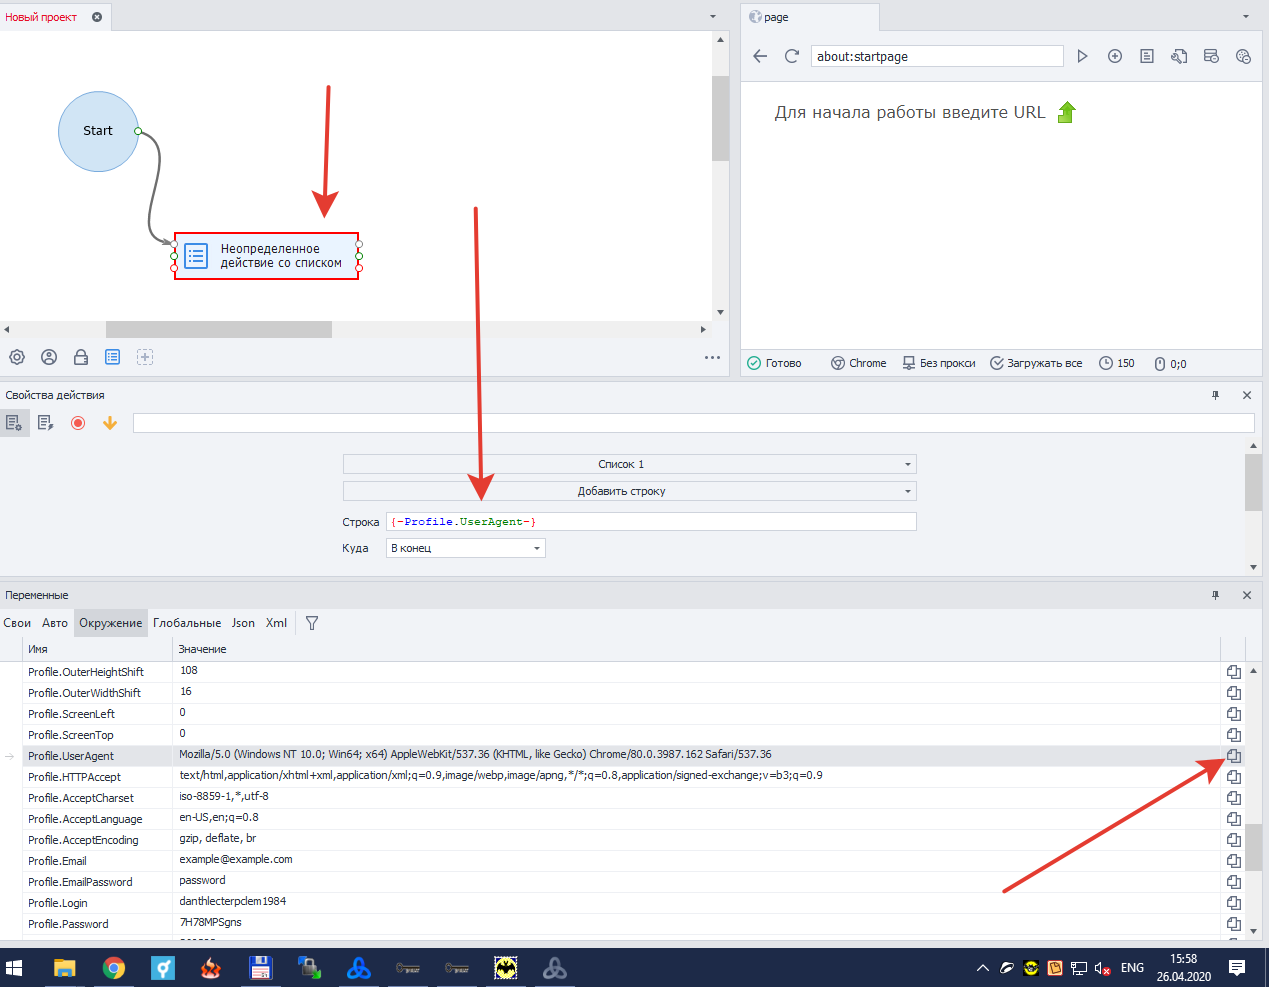The height and width of the screenshot is (987, 1269).
Task: Click the browser back arrow
Action: pos(760,56)
